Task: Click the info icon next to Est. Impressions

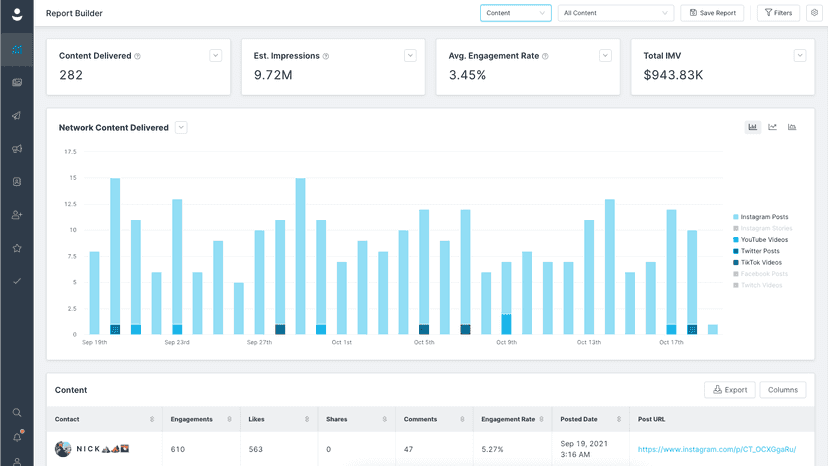Action: 326,56
